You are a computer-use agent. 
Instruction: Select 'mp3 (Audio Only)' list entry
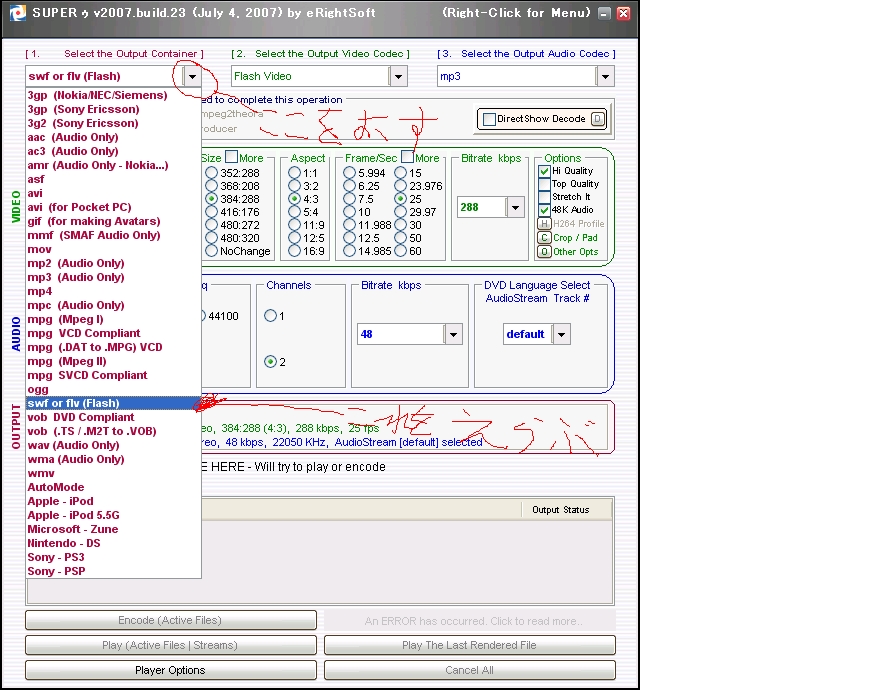pos(113,277)
